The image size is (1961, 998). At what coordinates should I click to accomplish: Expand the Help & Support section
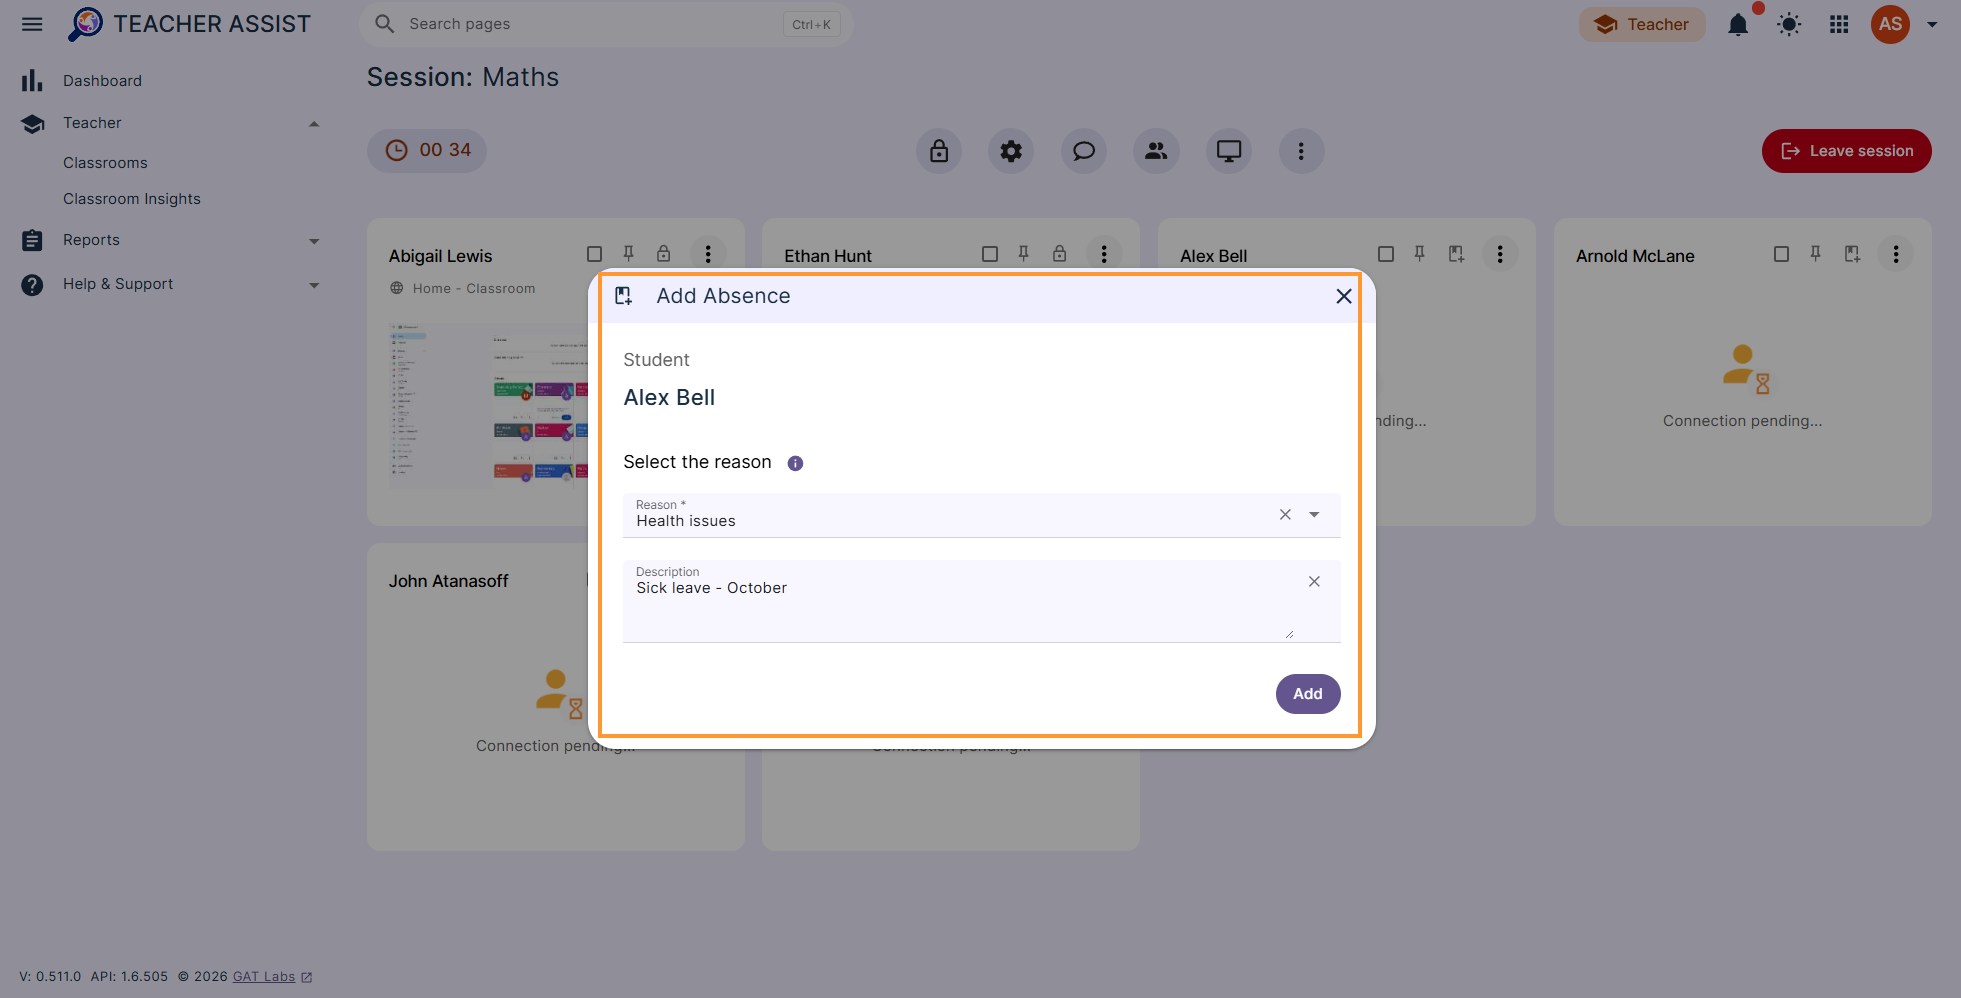314,285
